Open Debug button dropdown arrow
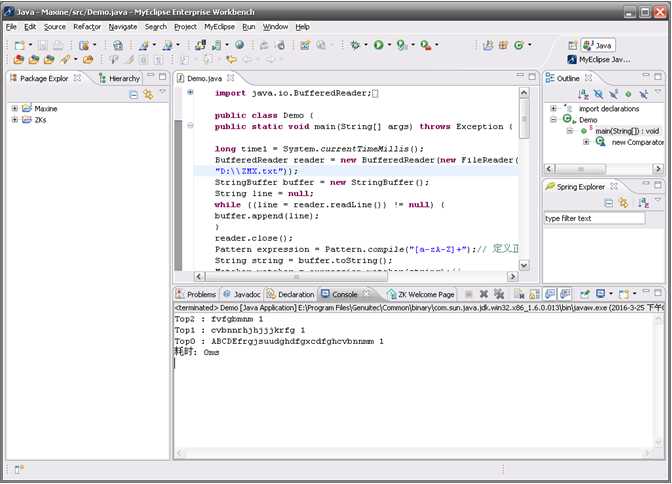 (366, 45)
